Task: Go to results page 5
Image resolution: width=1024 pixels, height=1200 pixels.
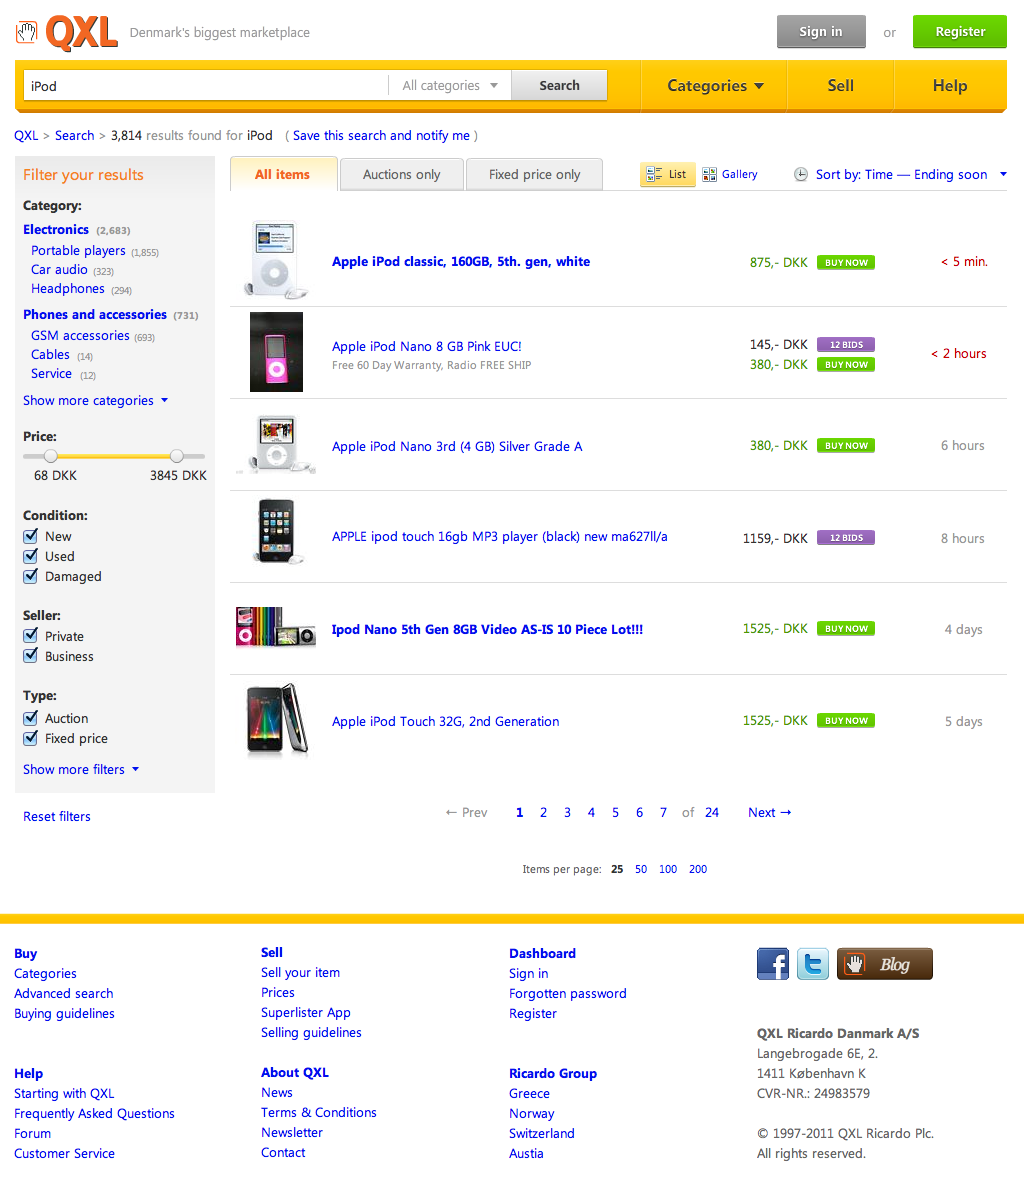Action: point(615,813)
